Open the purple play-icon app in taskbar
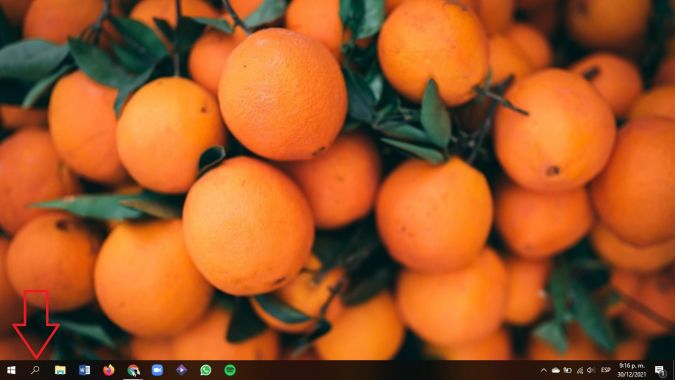 [182, 370]
